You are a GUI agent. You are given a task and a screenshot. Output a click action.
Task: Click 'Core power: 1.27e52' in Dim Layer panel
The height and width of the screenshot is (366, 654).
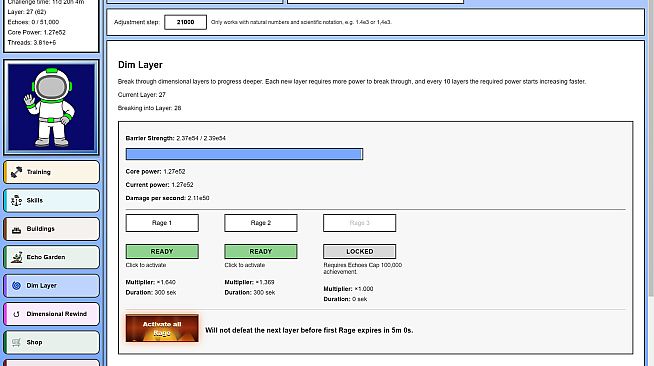point(156,171)
